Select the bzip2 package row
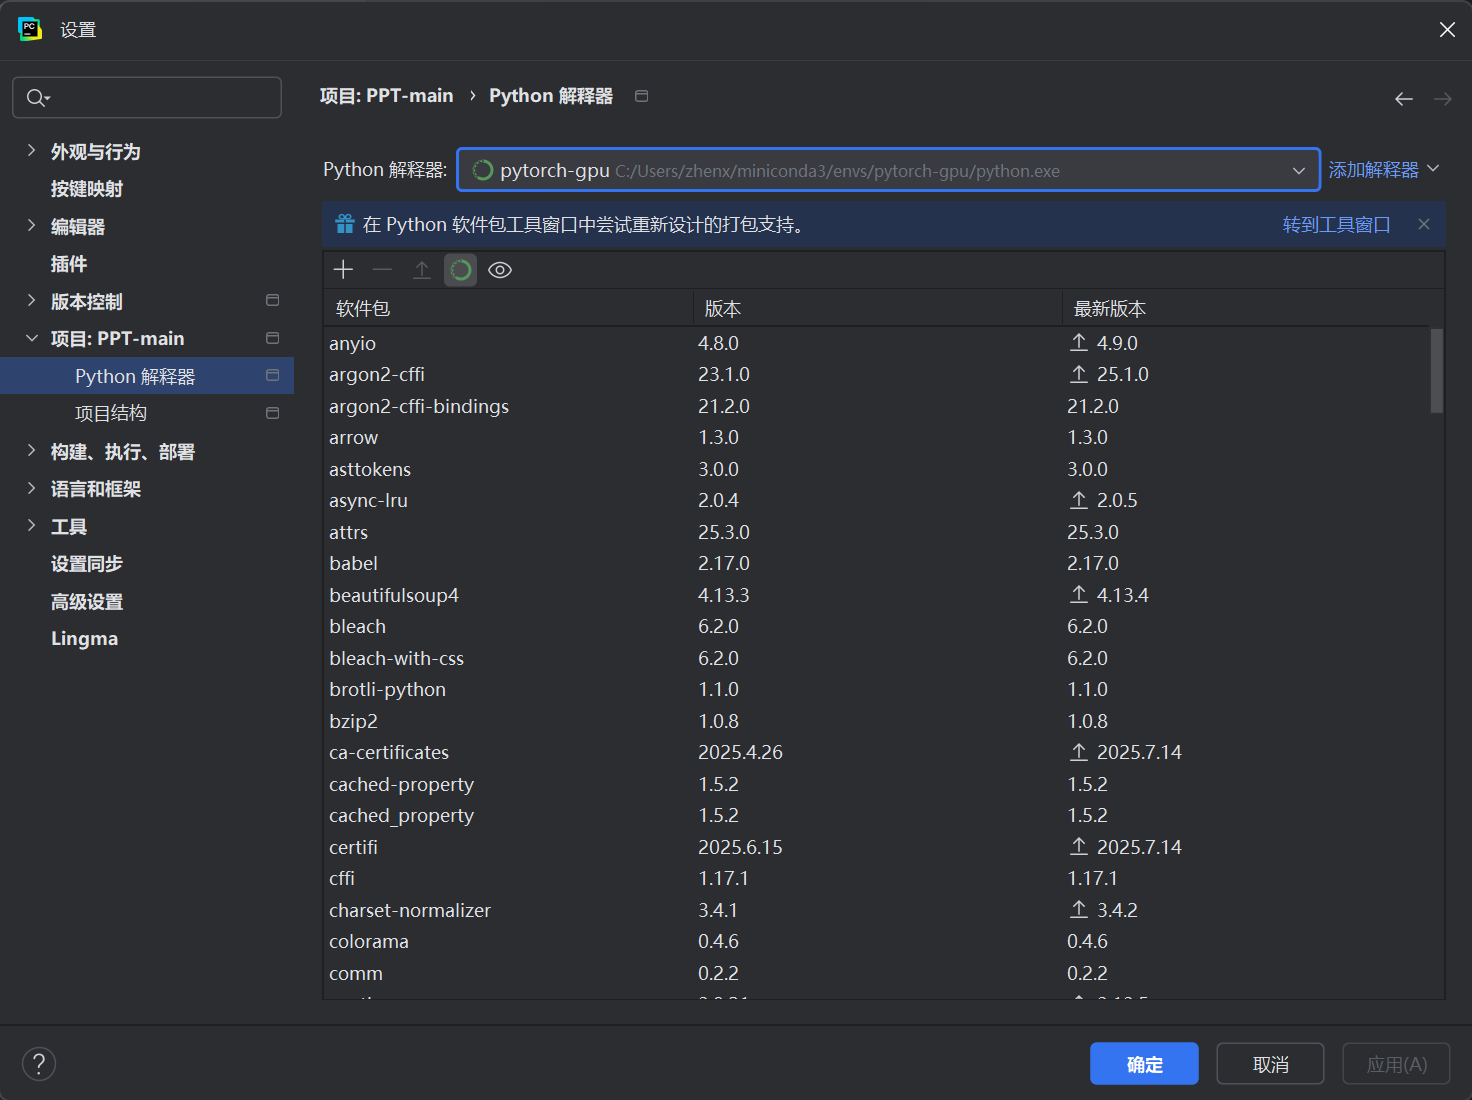The width and height of the screenshot is (1472, 1100). tap(877, 721)
